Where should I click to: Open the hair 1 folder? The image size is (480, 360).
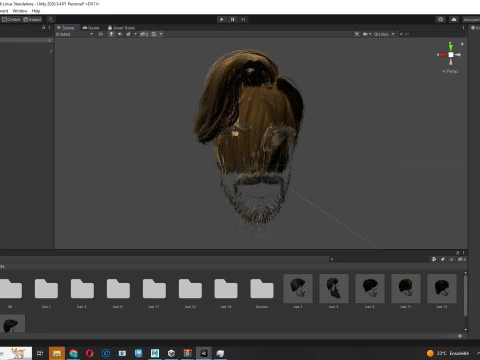(46, 289)
